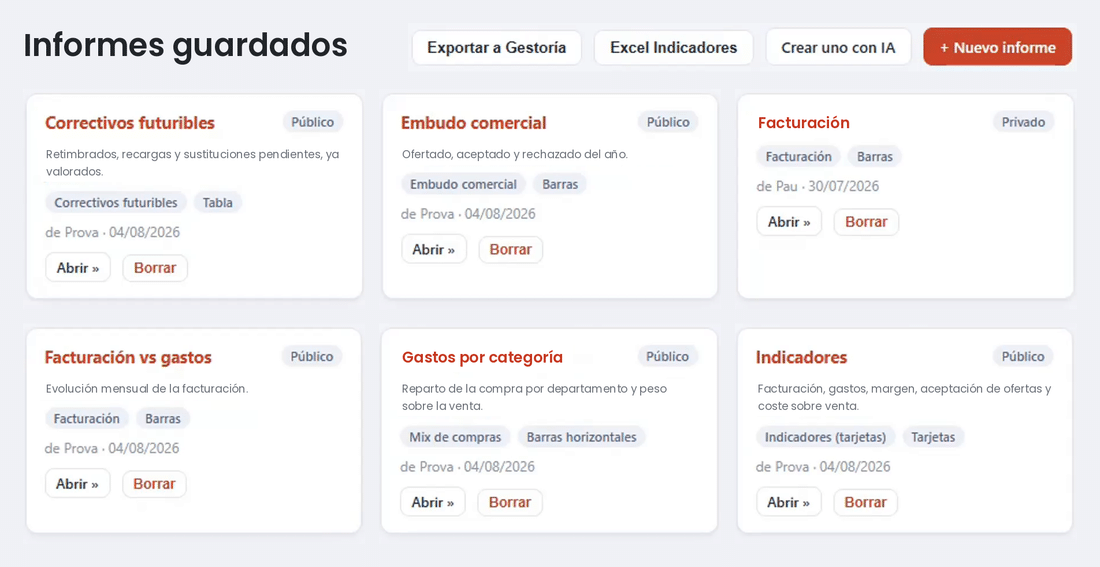Delete the private Facturación report with Borrar
This screenshot has height=567, width=1100.
(x=866, y=222)
